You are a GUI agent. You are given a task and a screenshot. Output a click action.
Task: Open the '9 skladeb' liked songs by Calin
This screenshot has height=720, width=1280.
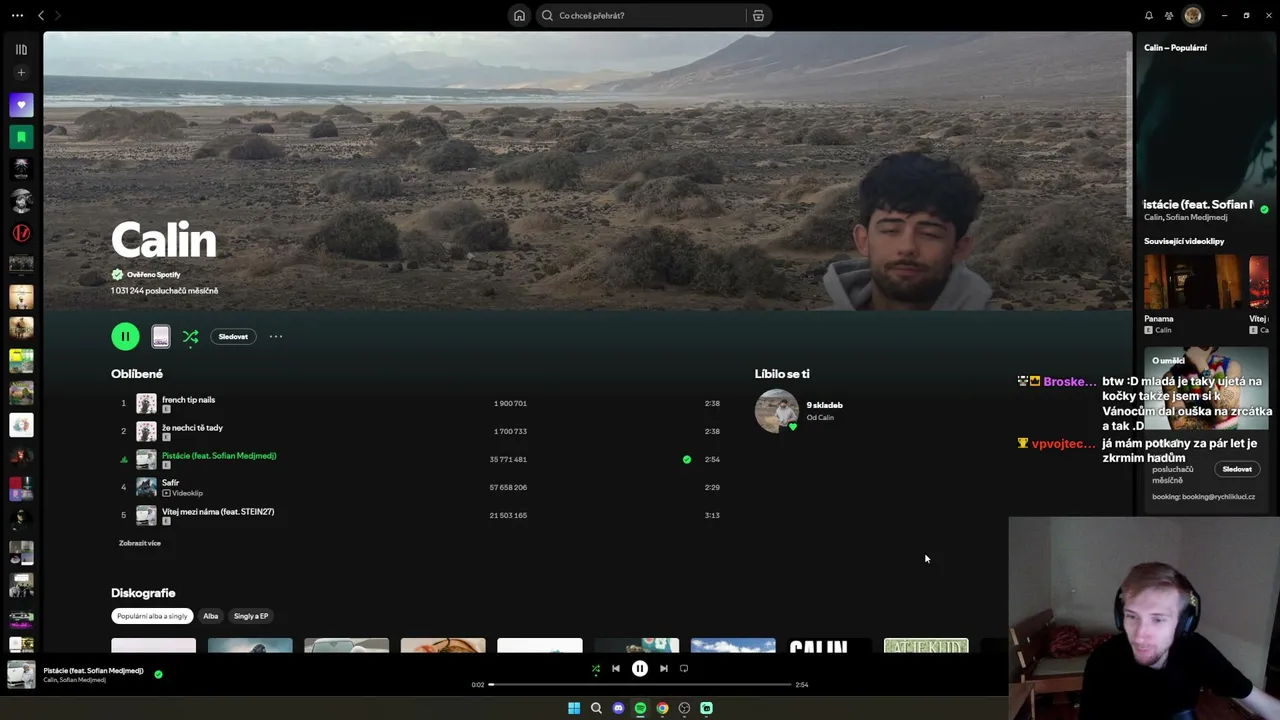tap(825, 405)
